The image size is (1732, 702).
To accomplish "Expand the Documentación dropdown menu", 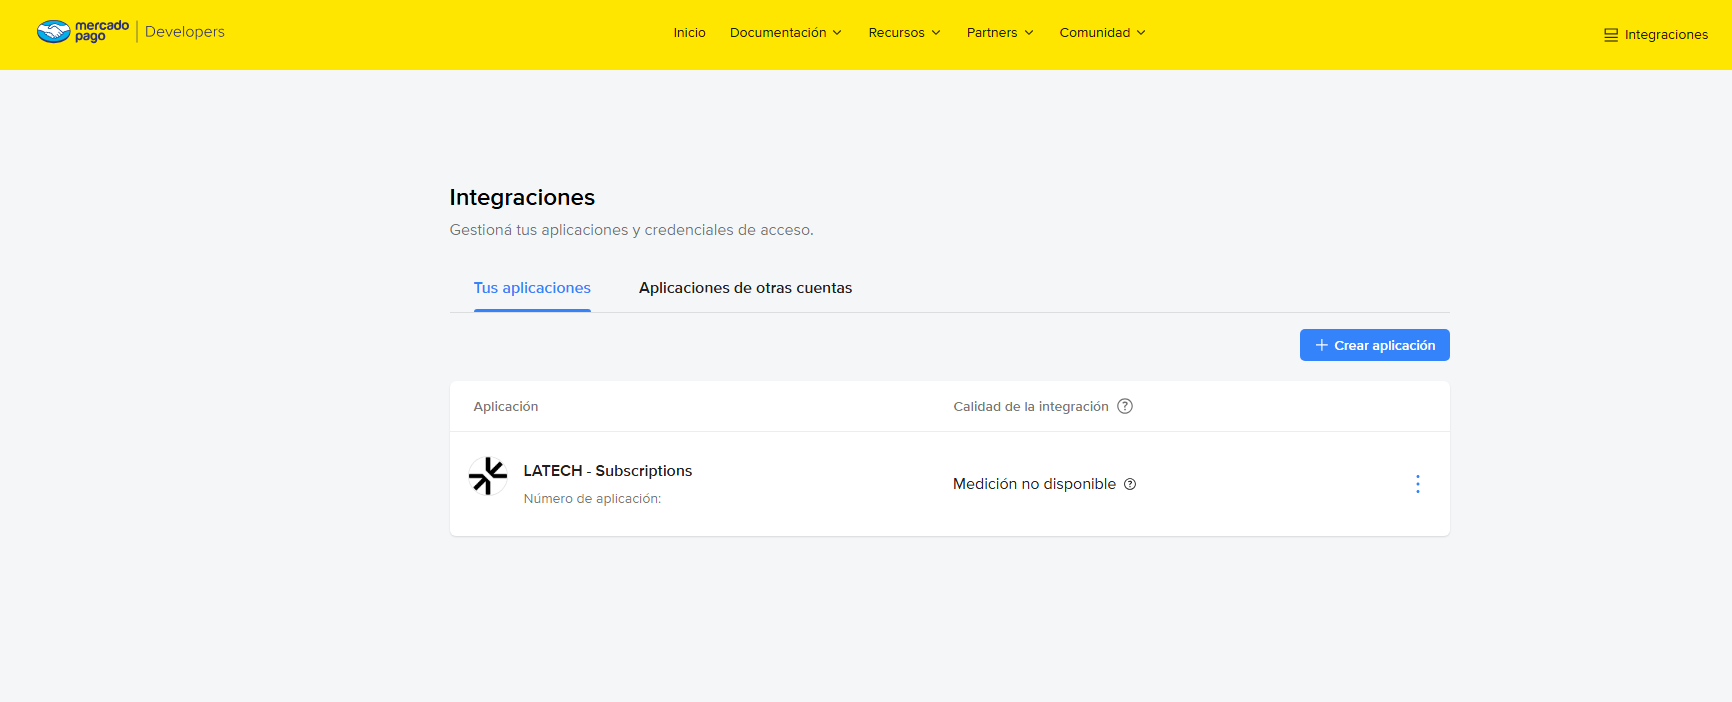I will click(x=786, y=33).
